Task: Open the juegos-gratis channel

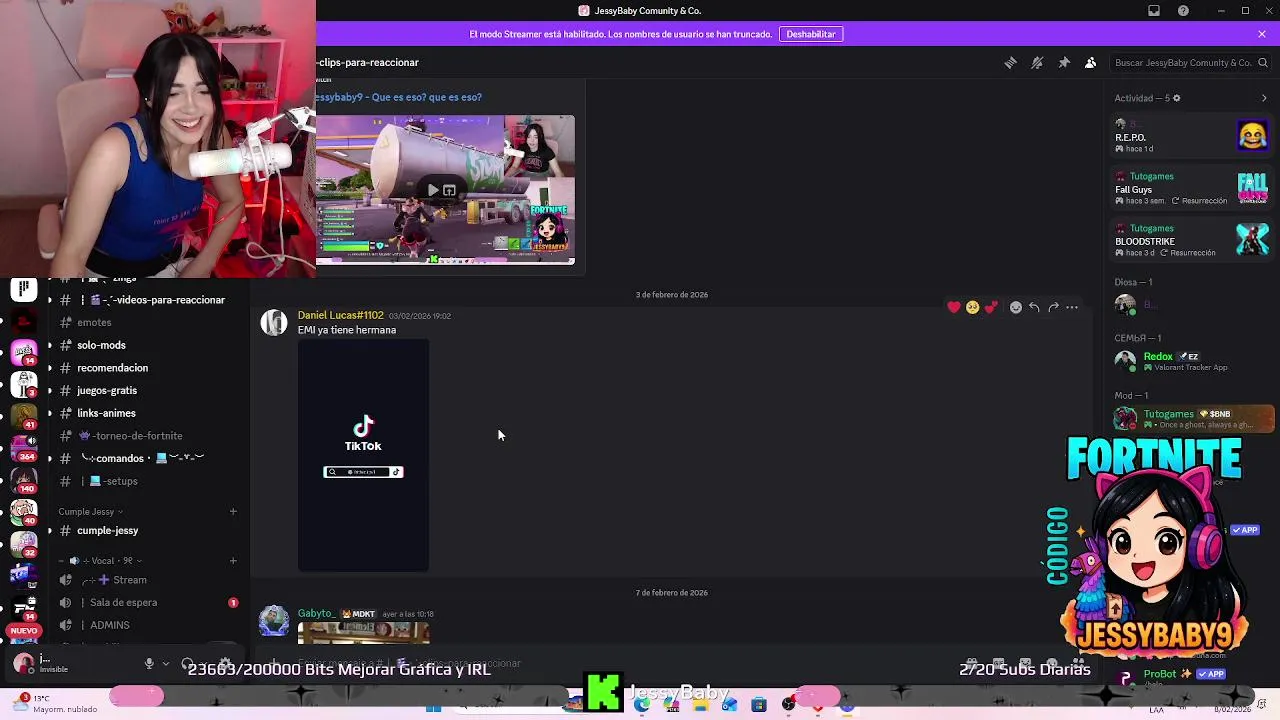Action: point(146,390)
